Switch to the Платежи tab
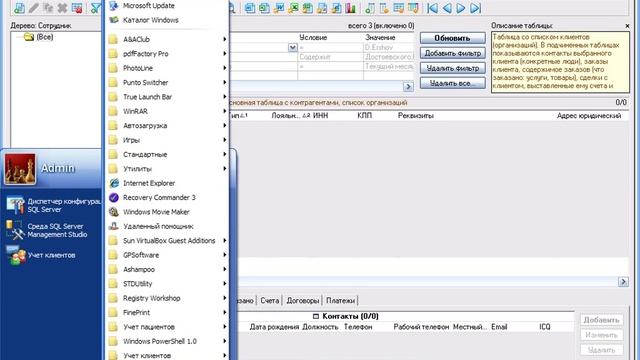 click(340, 301)
